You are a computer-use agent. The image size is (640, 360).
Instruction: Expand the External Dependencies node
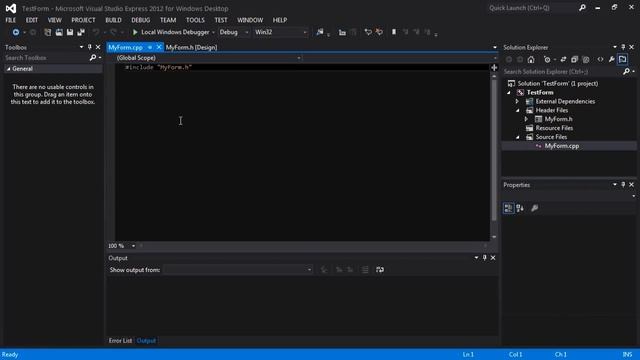(x=517, y=102)
